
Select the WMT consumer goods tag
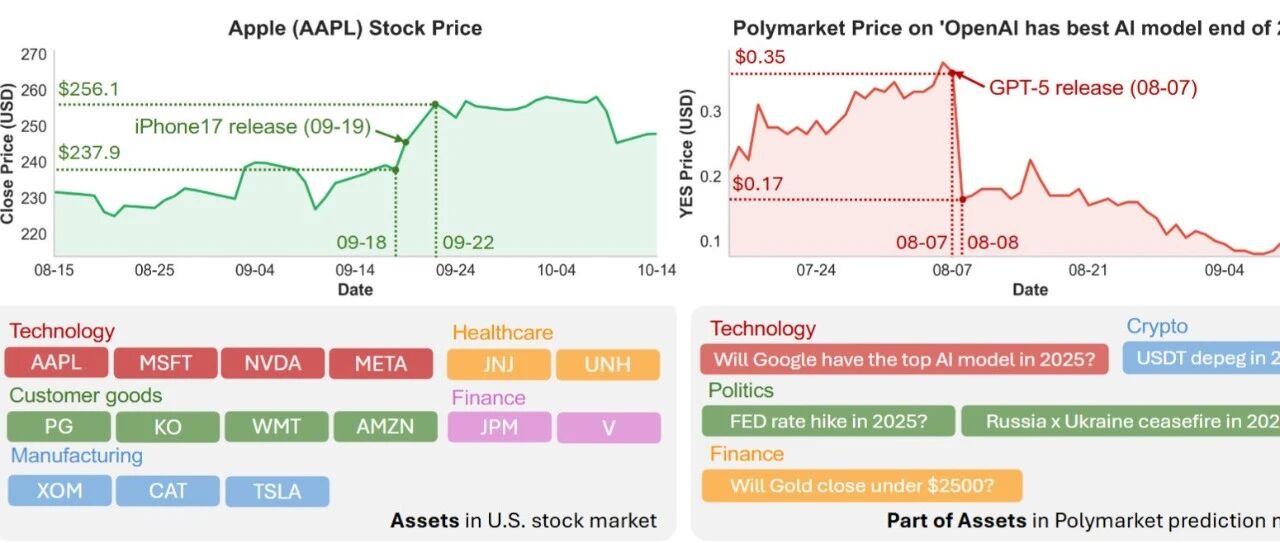point(276,427)
